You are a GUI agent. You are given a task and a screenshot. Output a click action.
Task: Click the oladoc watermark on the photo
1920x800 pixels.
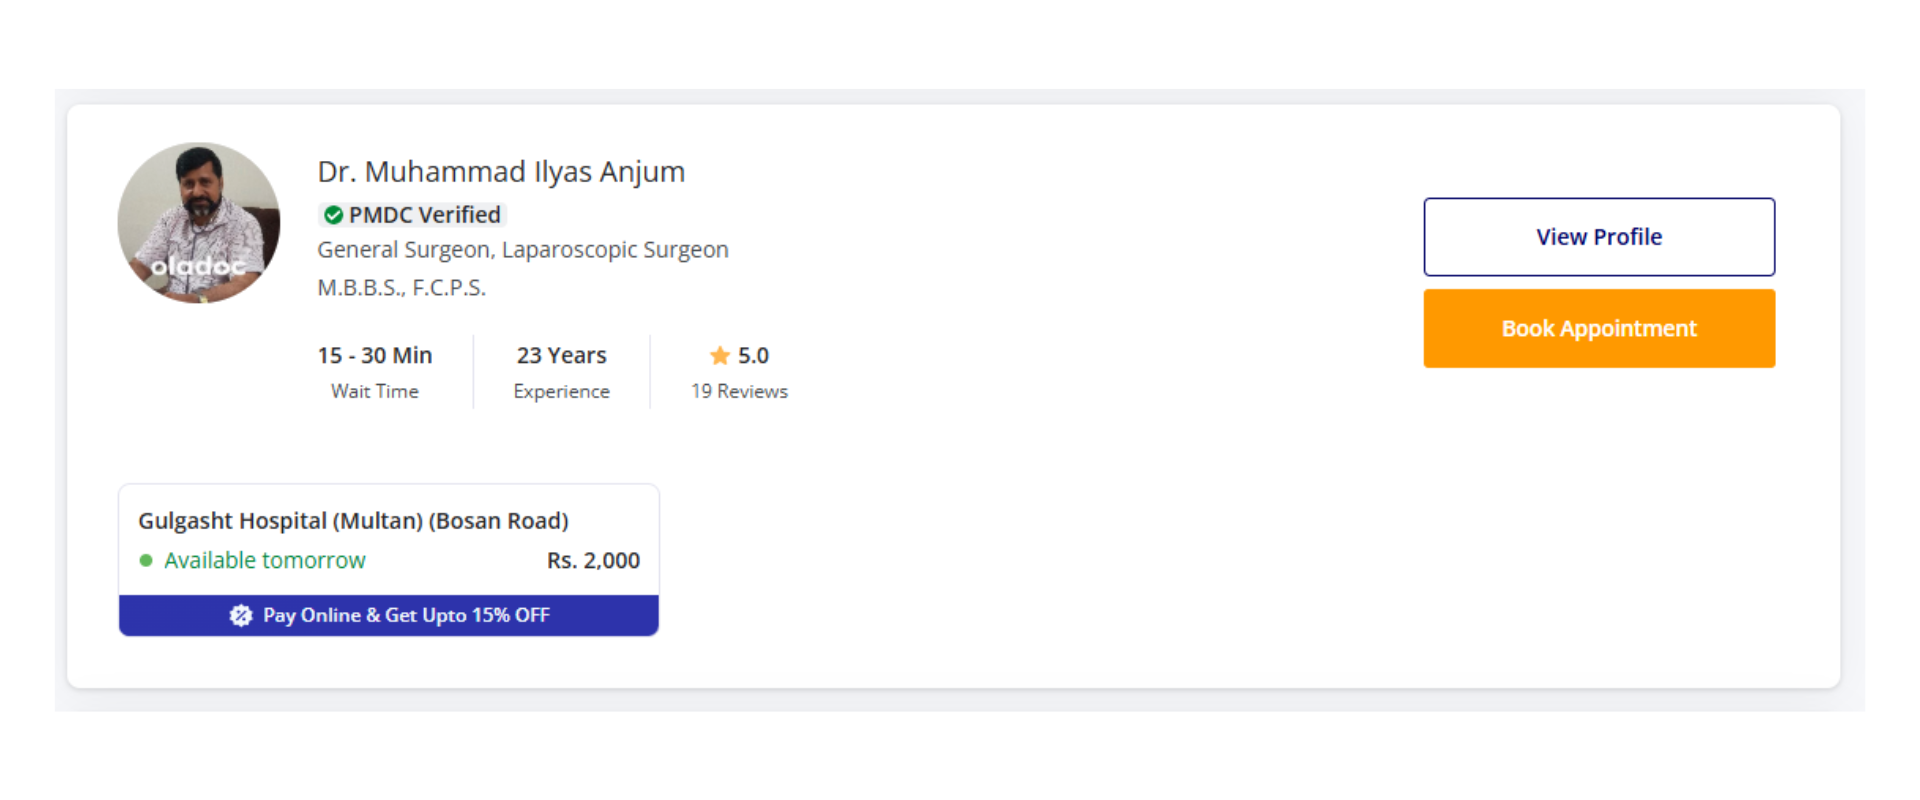(x=197, y=267)
